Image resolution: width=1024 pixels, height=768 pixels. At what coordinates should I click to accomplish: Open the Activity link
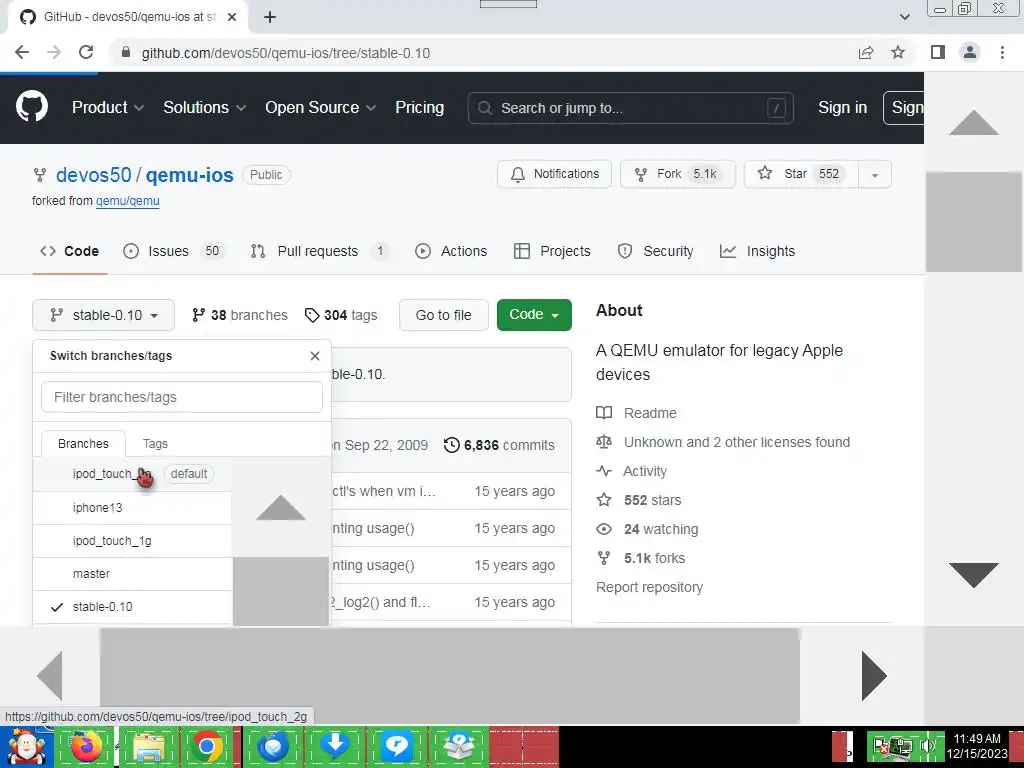(x=632, y=472)
